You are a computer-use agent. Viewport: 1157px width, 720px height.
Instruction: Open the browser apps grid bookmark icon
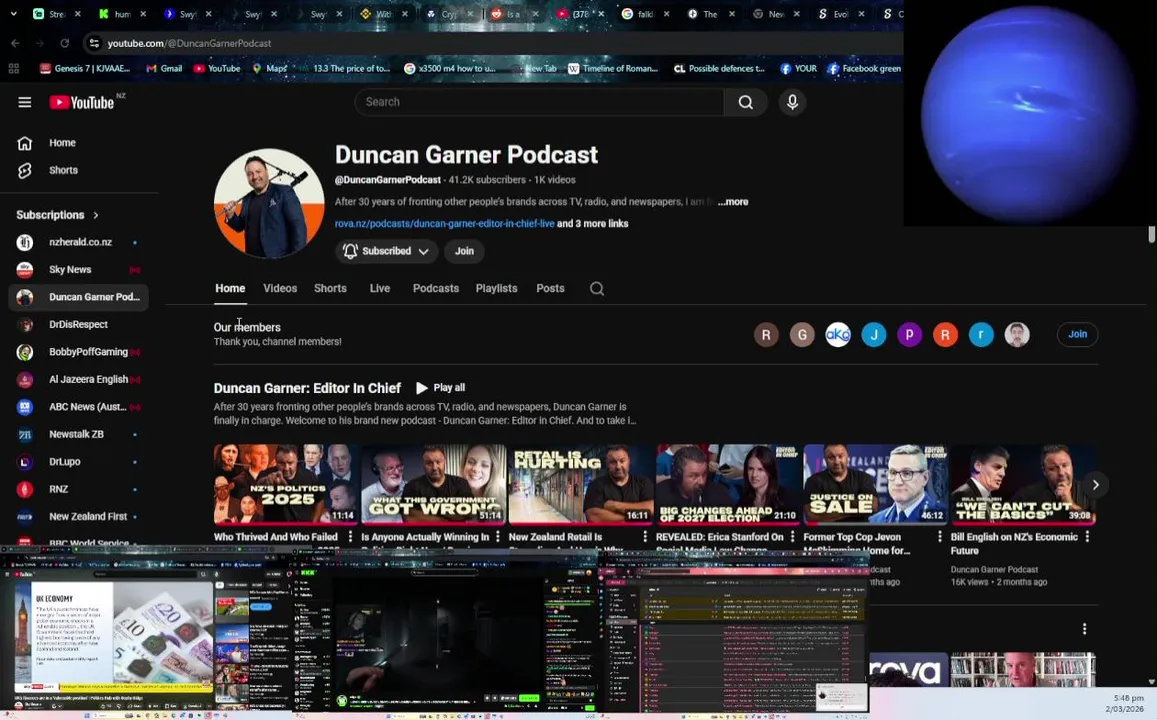(x=13, y=69)
